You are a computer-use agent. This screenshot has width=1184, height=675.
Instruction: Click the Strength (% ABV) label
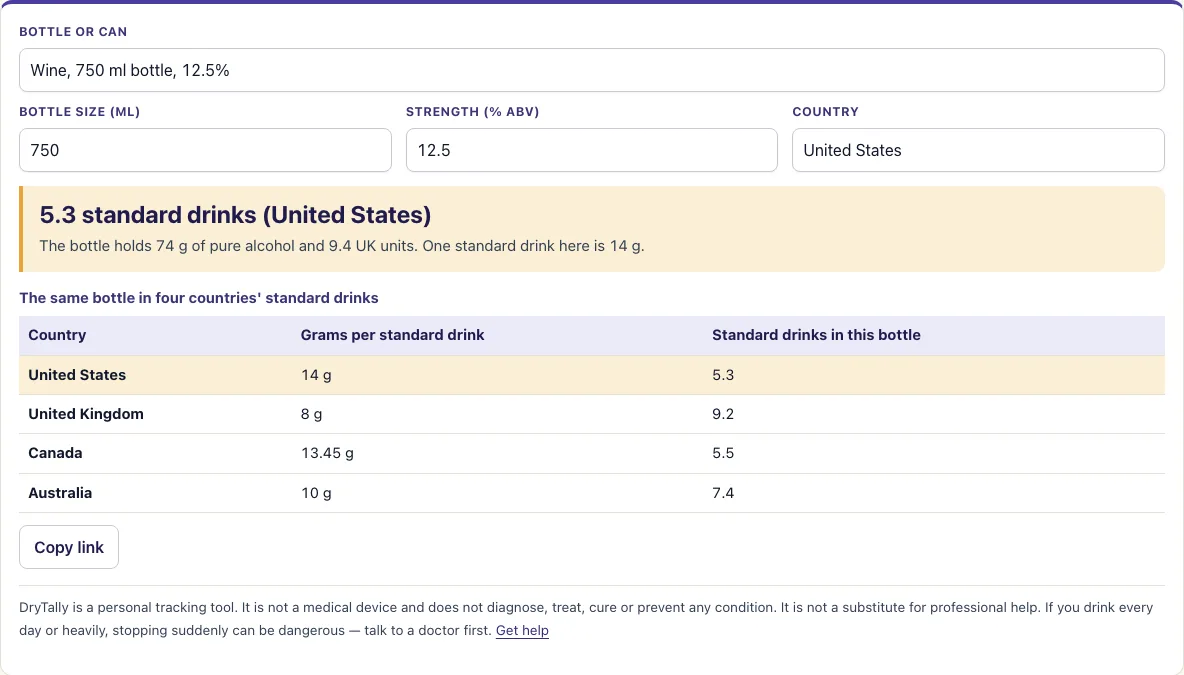(473, 112)
